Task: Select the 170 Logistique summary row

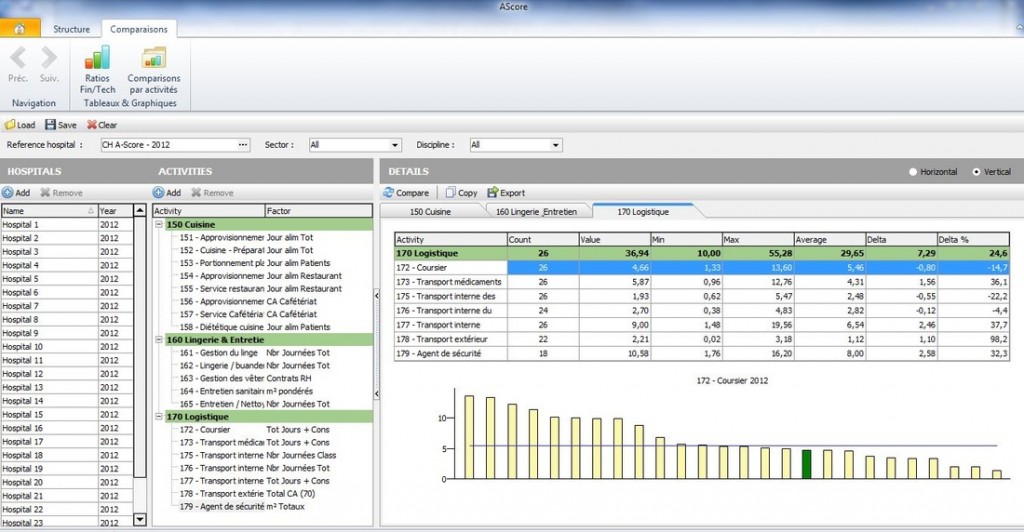Action: click(x=701, y=253)
